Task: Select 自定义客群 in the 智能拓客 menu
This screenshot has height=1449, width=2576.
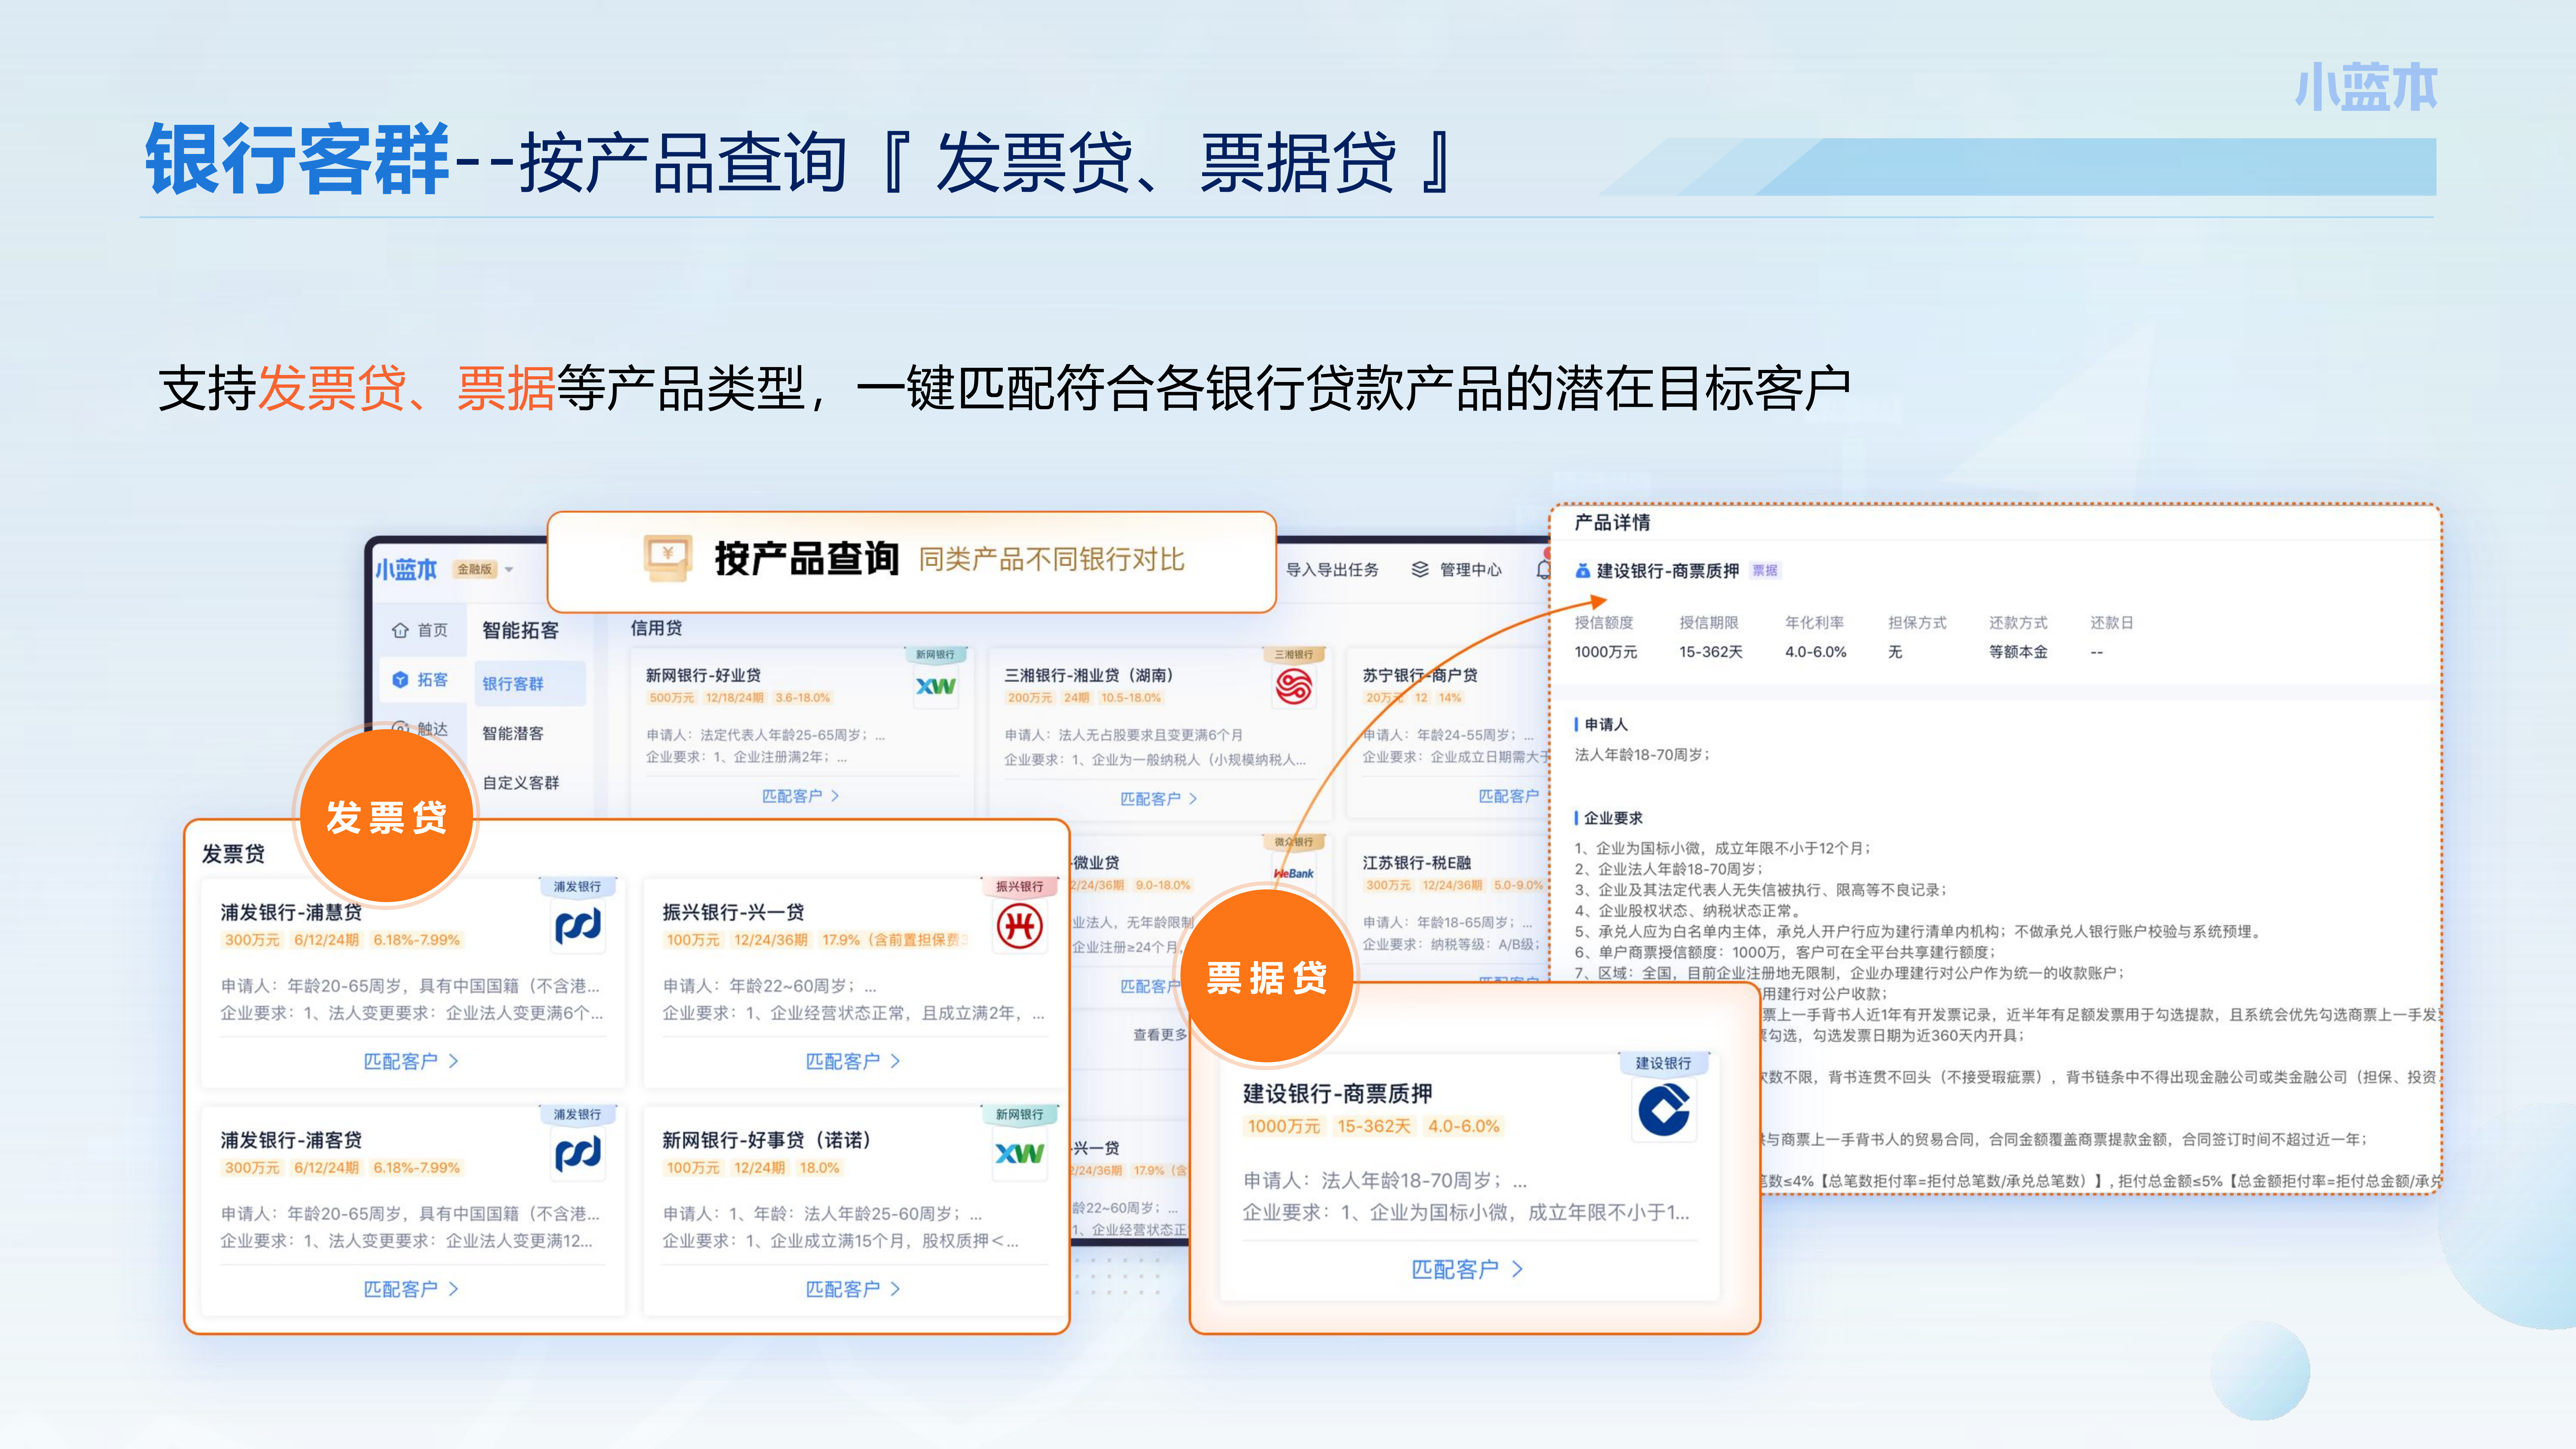Action: (521, 783)
